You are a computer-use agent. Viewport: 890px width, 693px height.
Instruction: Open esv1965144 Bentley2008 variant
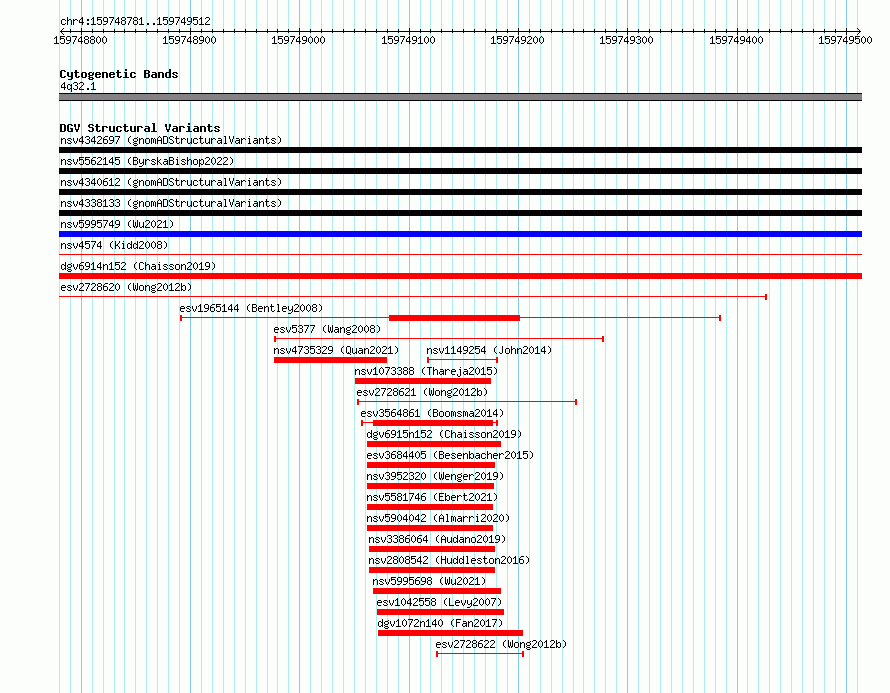pyautogui.click(x=251, y=308)
